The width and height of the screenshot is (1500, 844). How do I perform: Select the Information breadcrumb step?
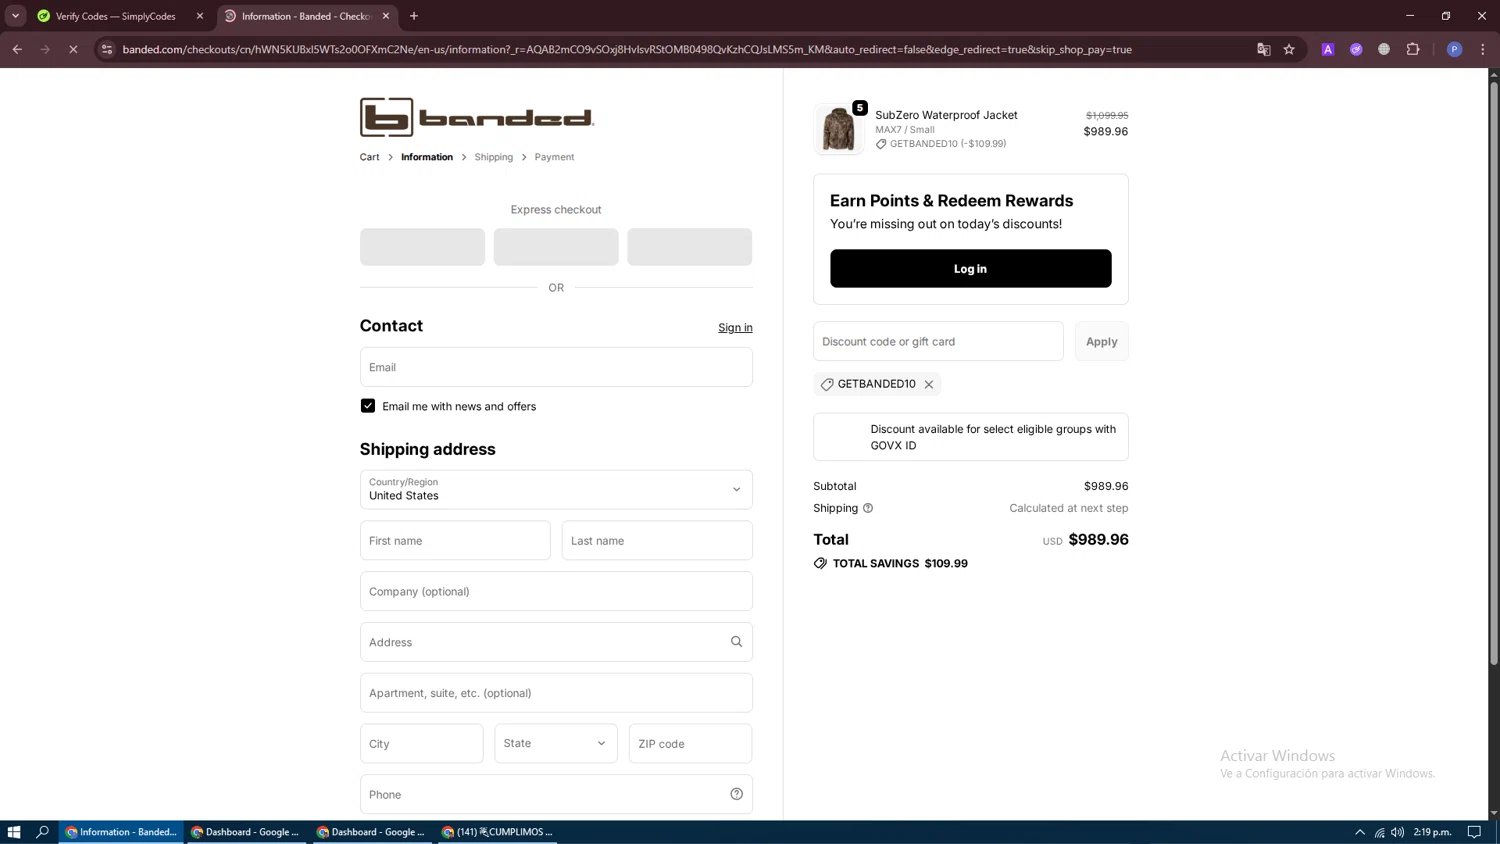[427, 157]
